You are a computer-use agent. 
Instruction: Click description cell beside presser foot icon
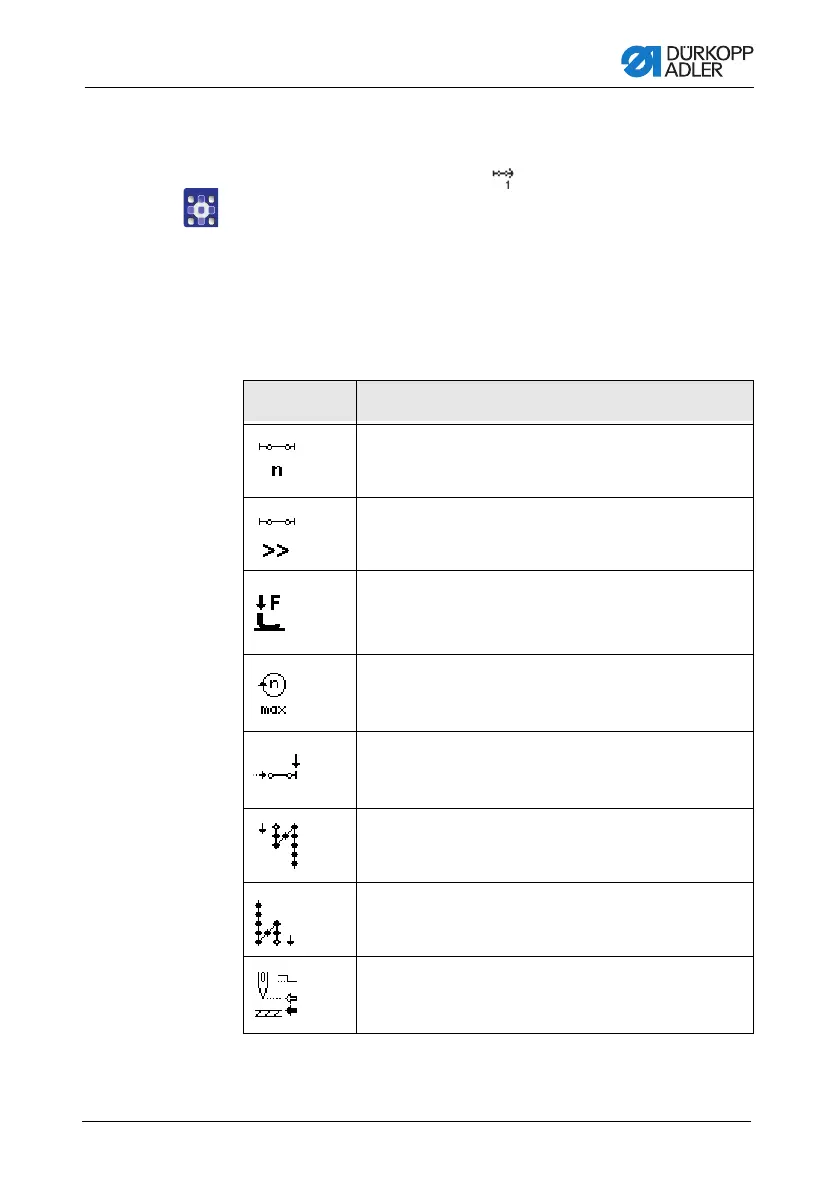point(554,612)
